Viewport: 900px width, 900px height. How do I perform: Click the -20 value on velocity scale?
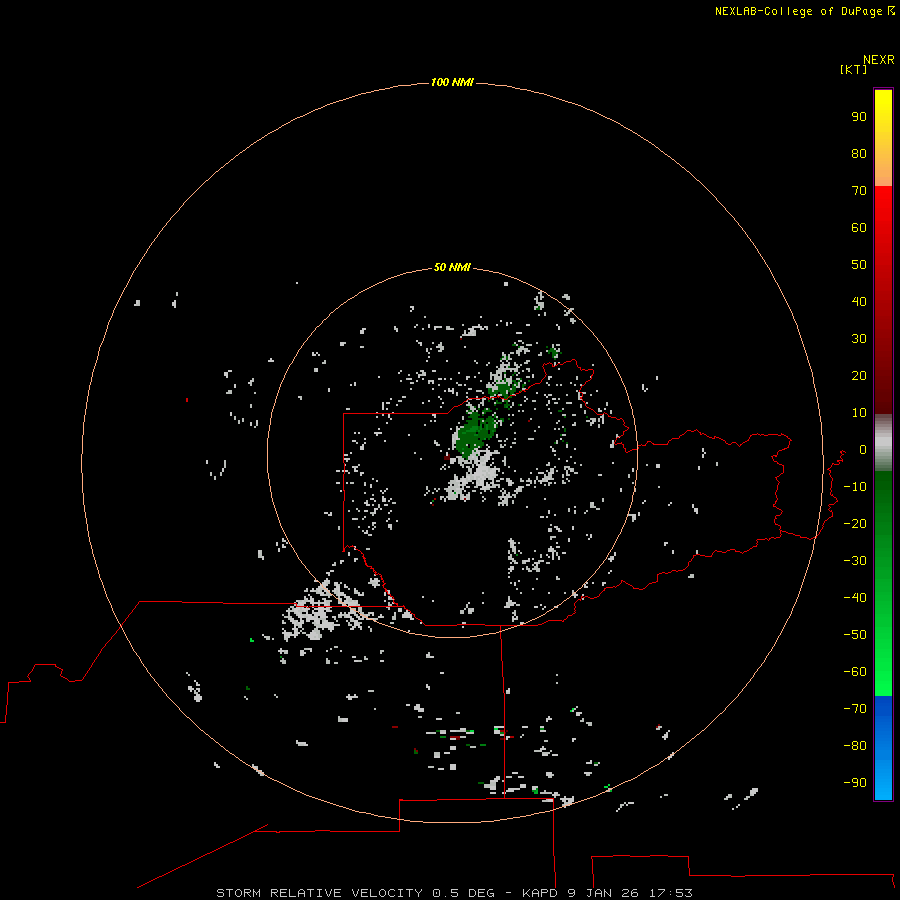pyautogui.click(x=855, y=523)
